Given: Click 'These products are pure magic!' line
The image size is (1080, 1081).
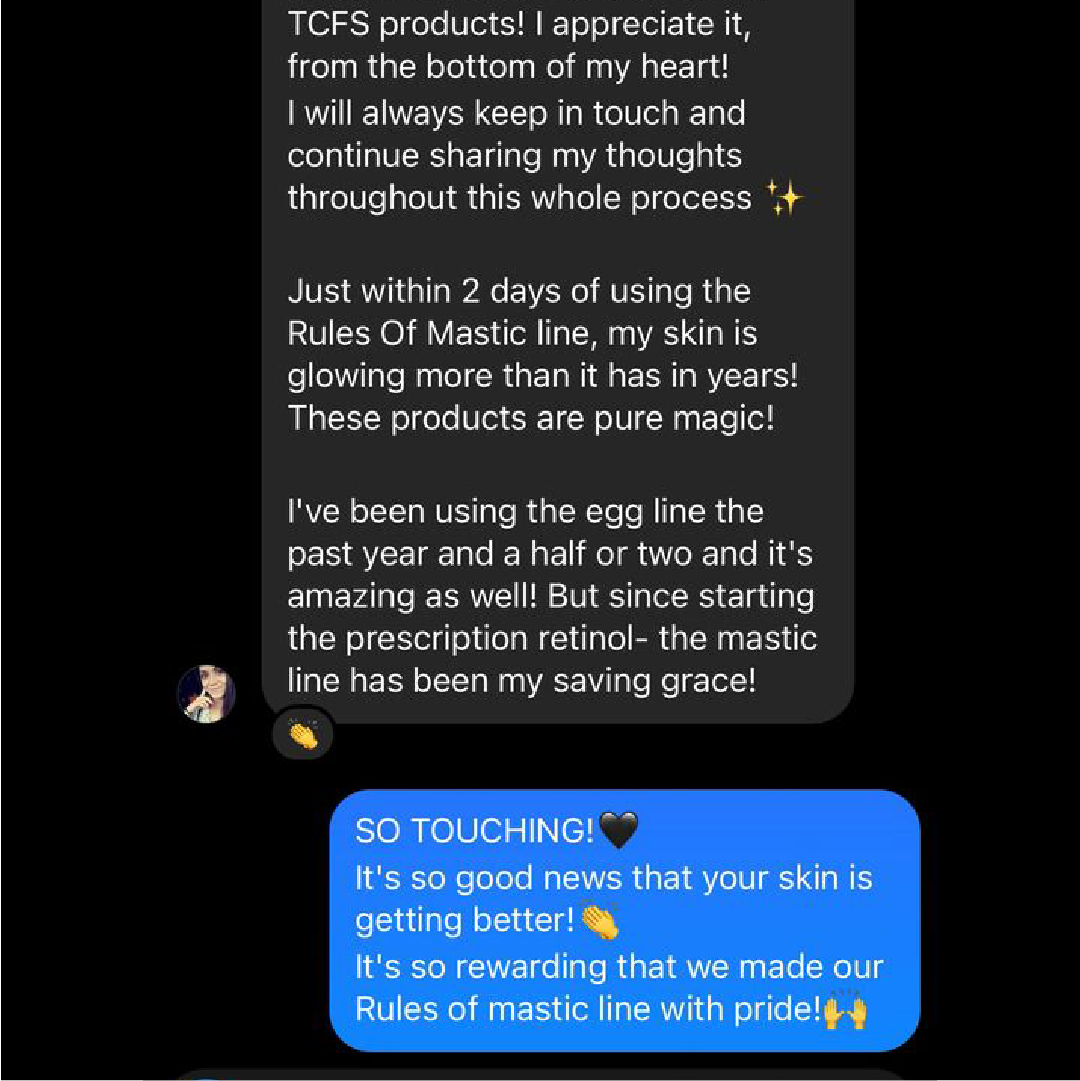Looking at the screenshot, I should pos(531,418).
